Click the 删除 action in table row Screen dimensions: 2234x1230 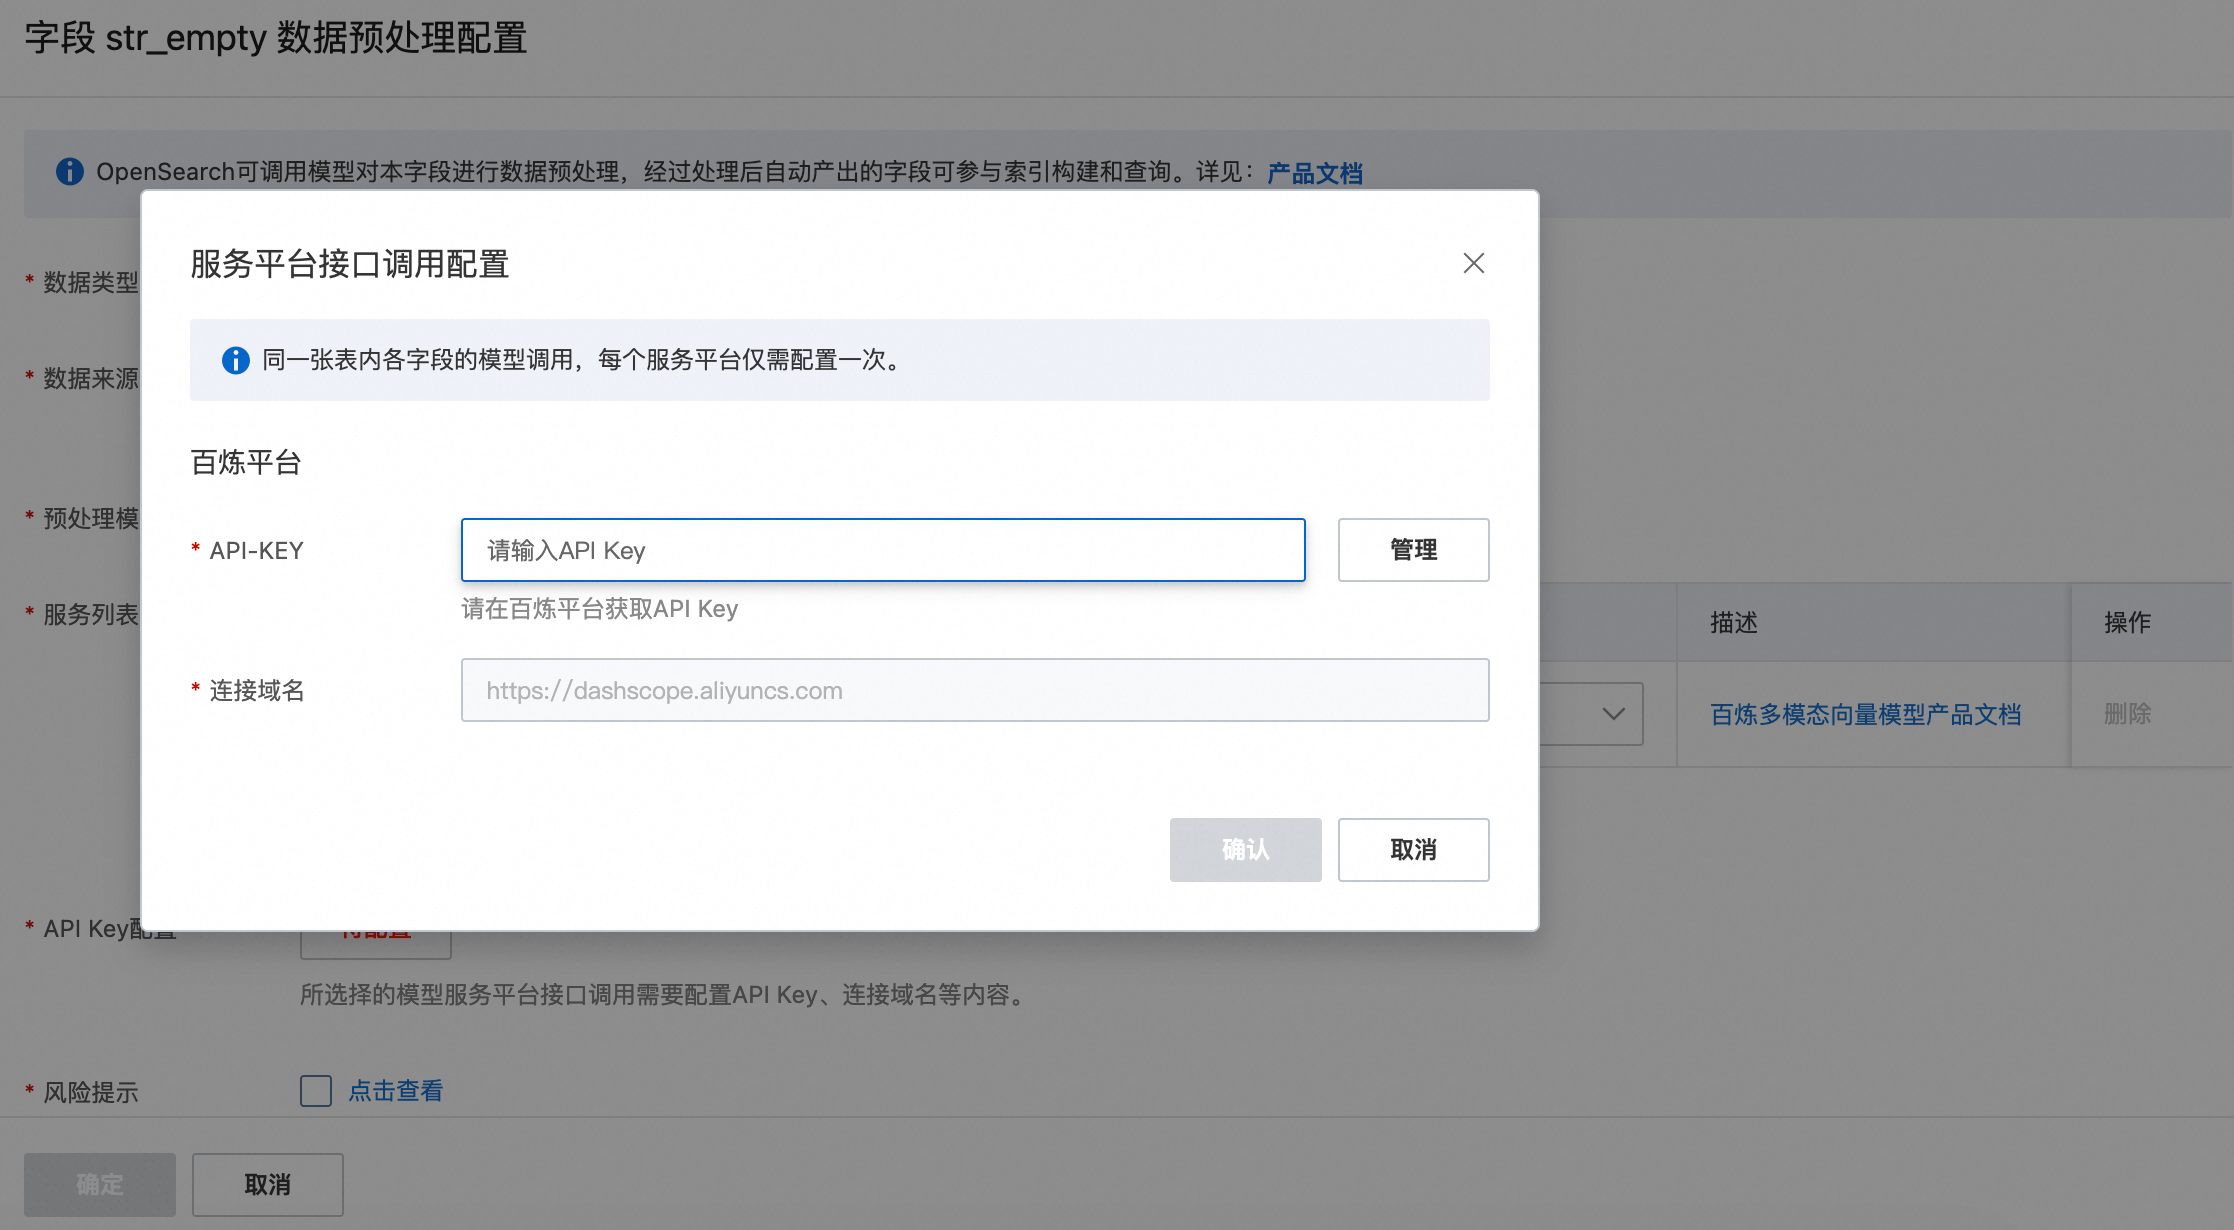click(2127, 714)
